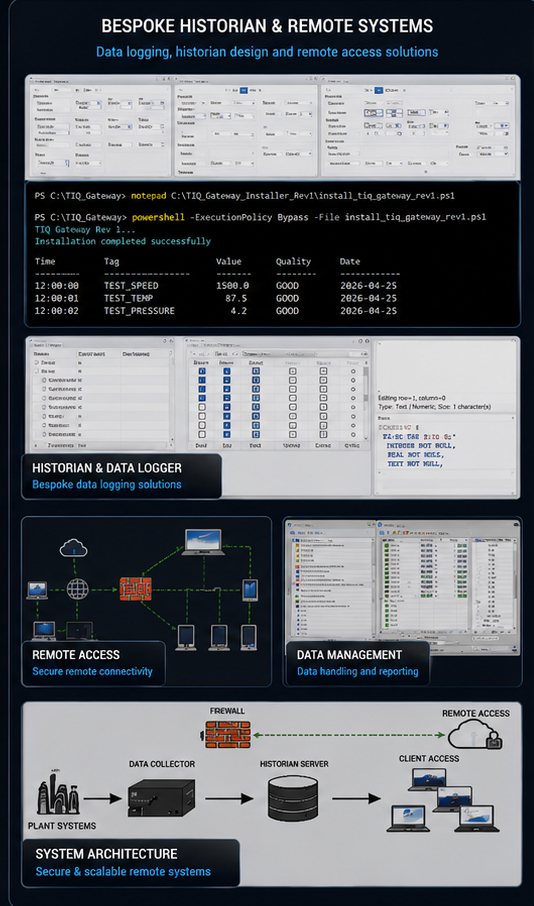Click the 'INTEGER NOT NULL,' SQL line
Viewport: 534px width, 906px height.
421,446
